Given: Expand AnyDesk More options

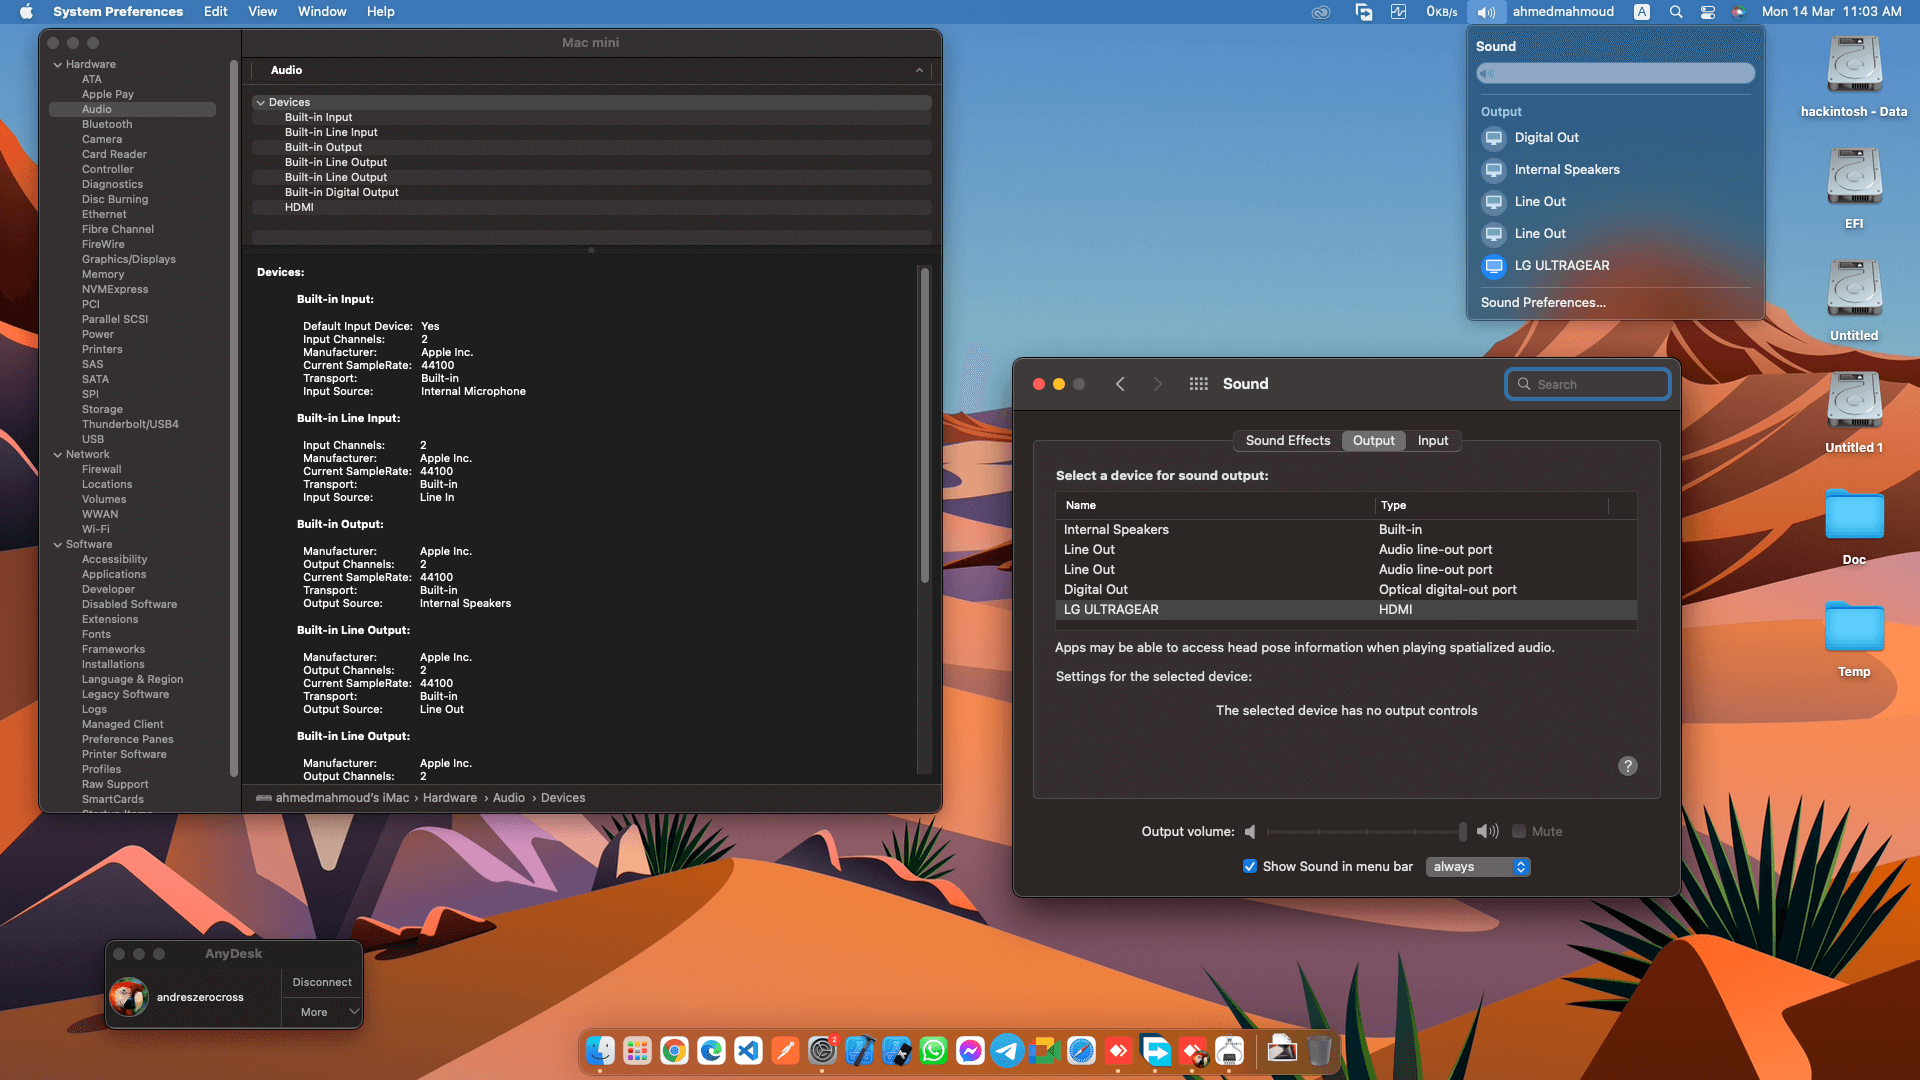Looking at the screenshot, I should [x=322, y=1012].
